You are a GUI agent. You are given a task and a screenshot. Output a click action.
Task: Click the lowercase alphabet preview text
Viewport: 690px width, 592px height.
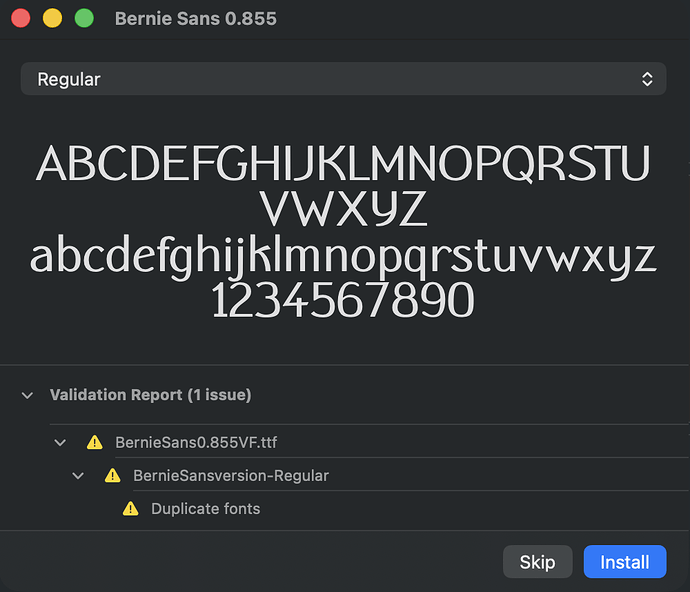click(x=343, y=257)
